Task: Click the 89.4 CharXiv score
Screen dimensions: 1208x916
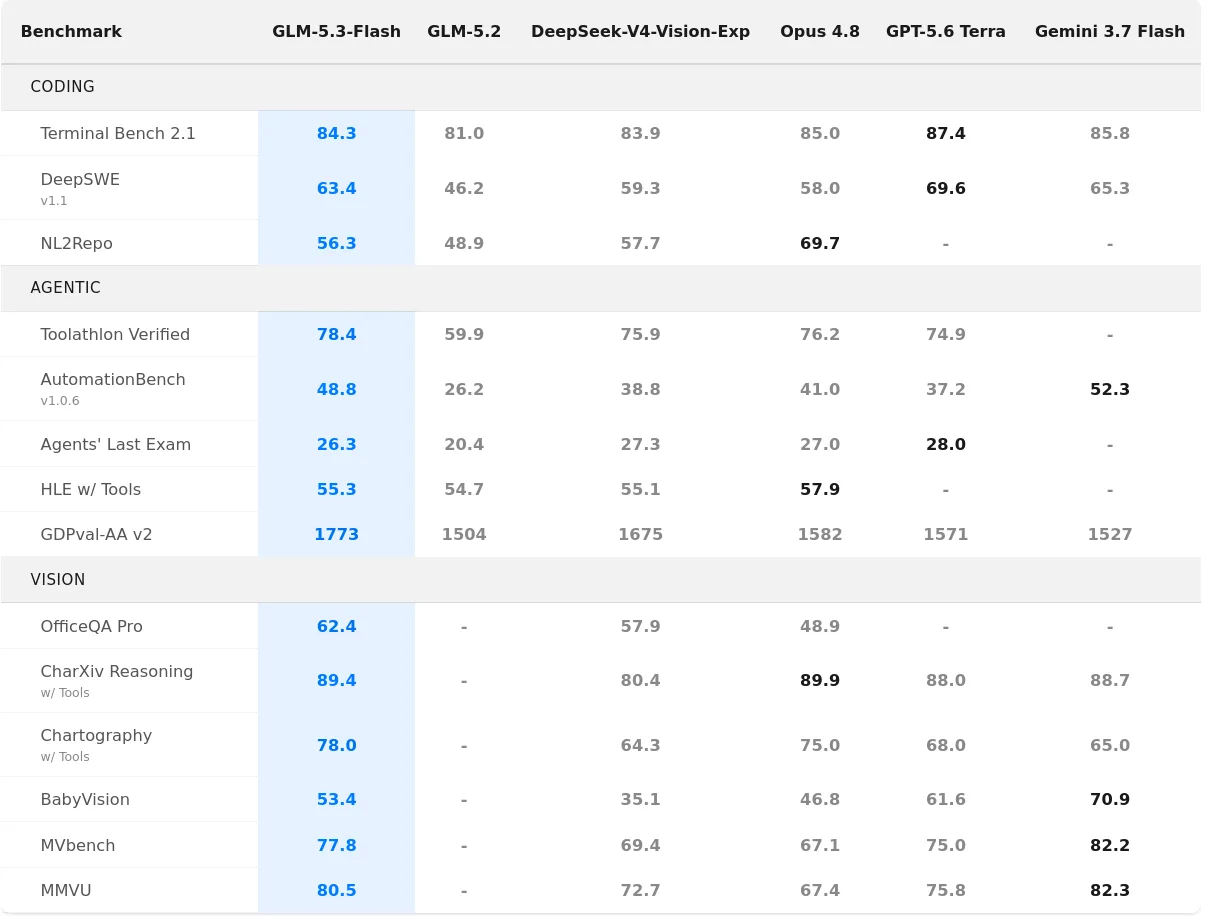Action: coord(336,681)
